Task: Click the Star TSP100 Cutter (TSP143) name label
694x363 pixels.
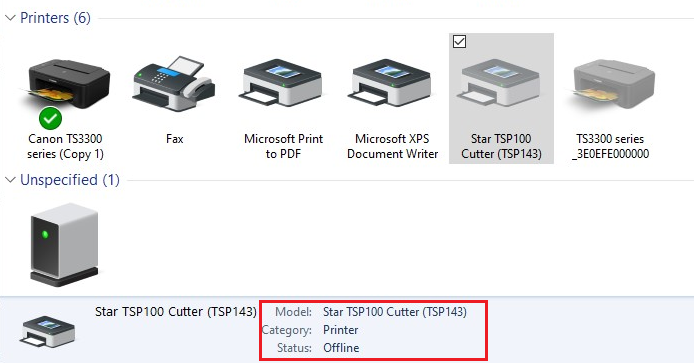Action: click(x=501, y=147)
